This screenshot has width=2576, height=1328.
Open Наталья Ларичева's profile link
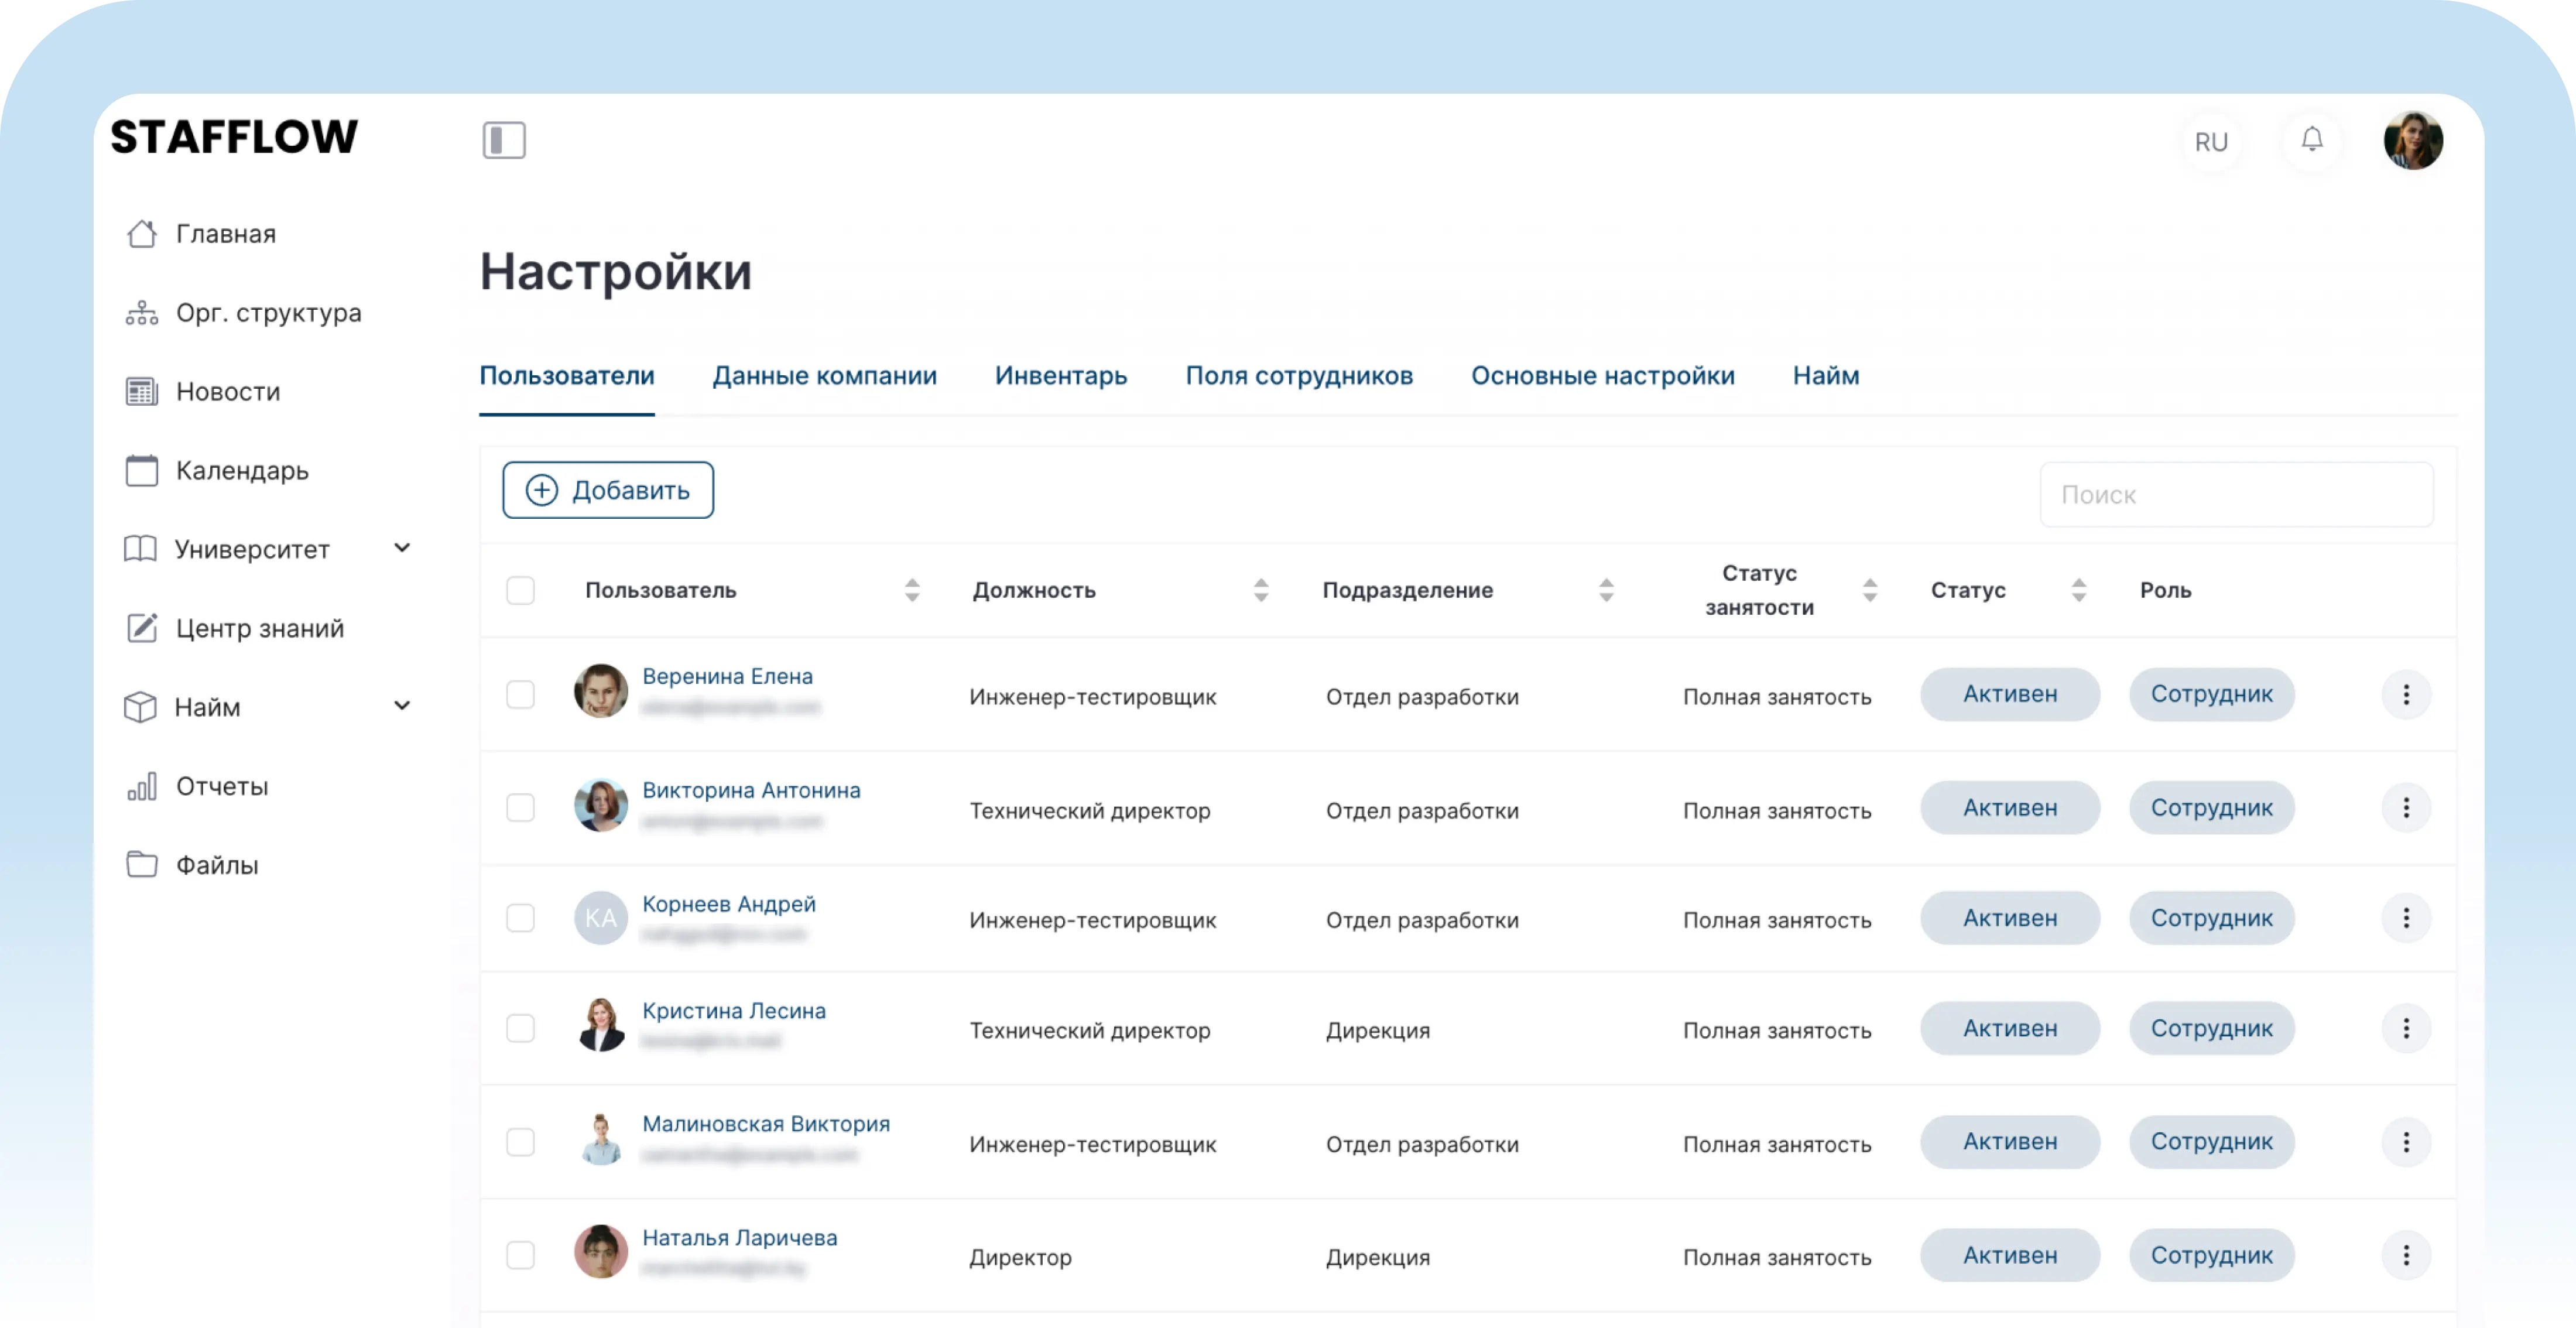coord(740,1238)
